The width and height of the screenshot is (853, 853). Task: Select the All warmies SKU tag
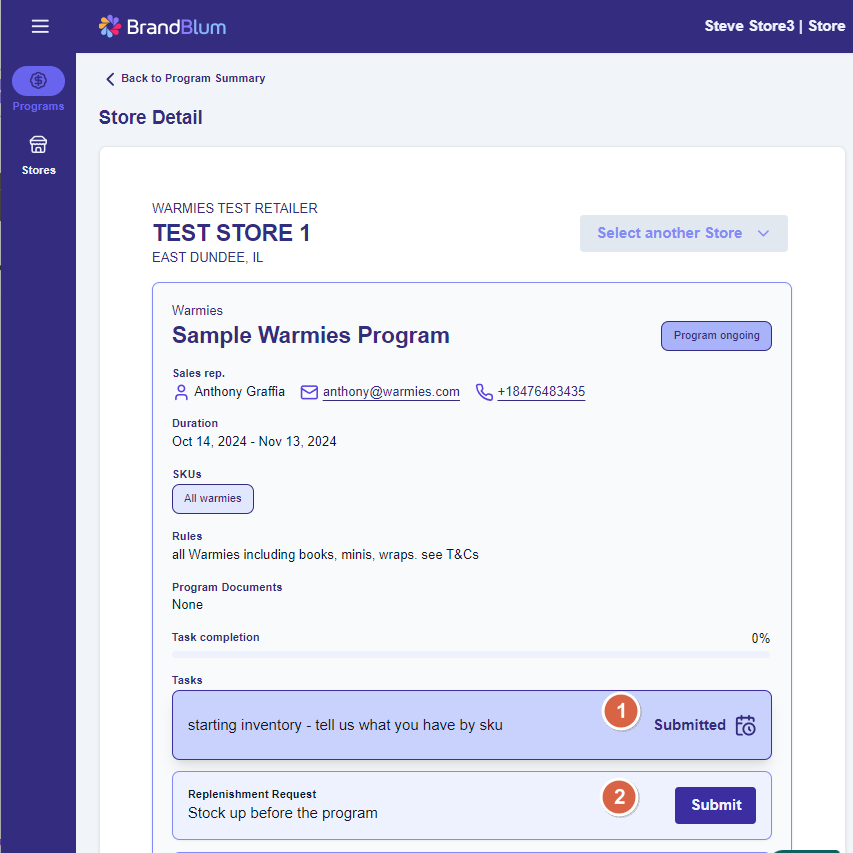213,499
